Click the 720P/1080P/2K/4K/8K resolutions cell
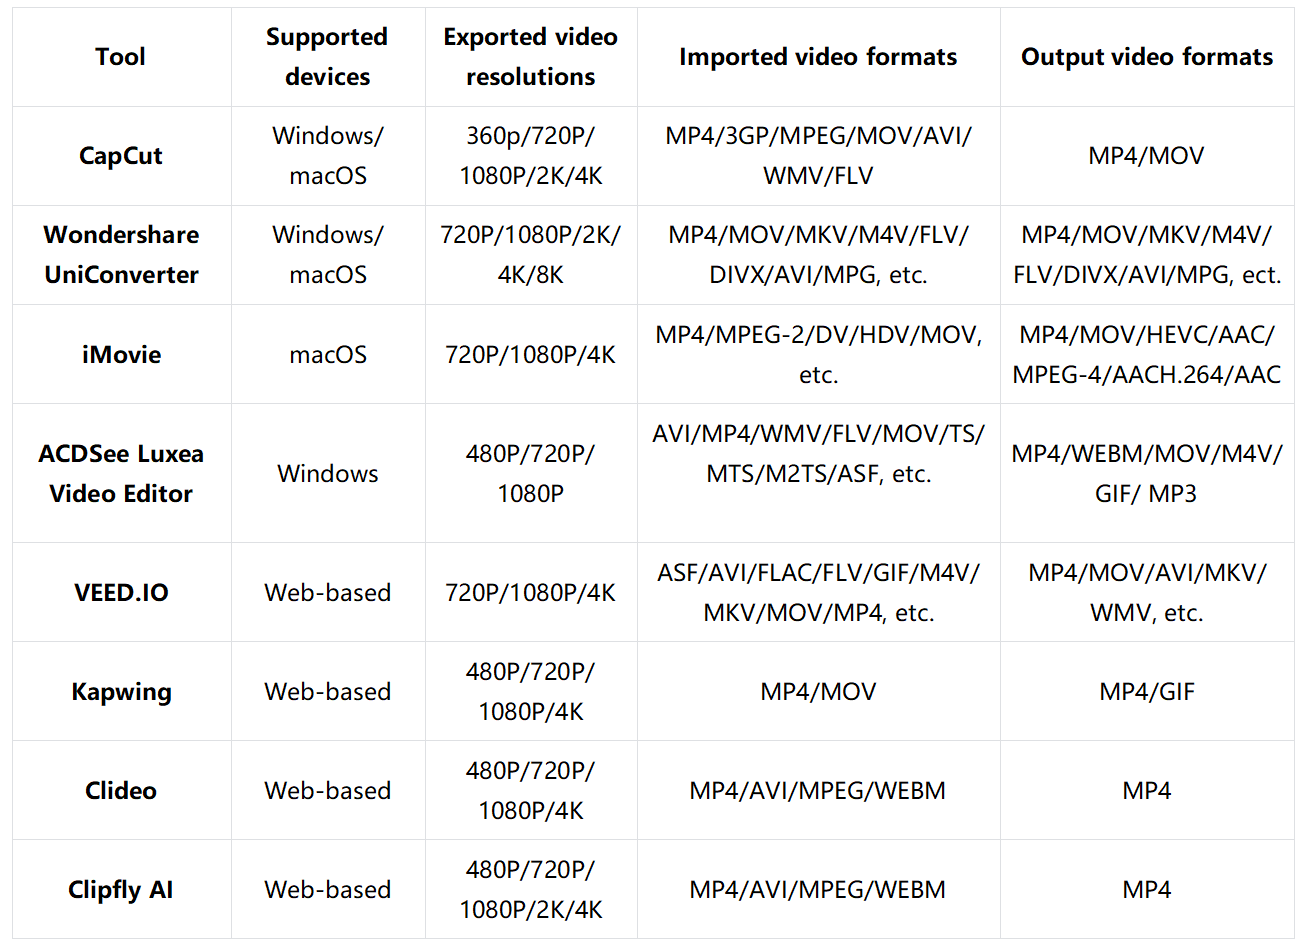 [x=530, y=255]
